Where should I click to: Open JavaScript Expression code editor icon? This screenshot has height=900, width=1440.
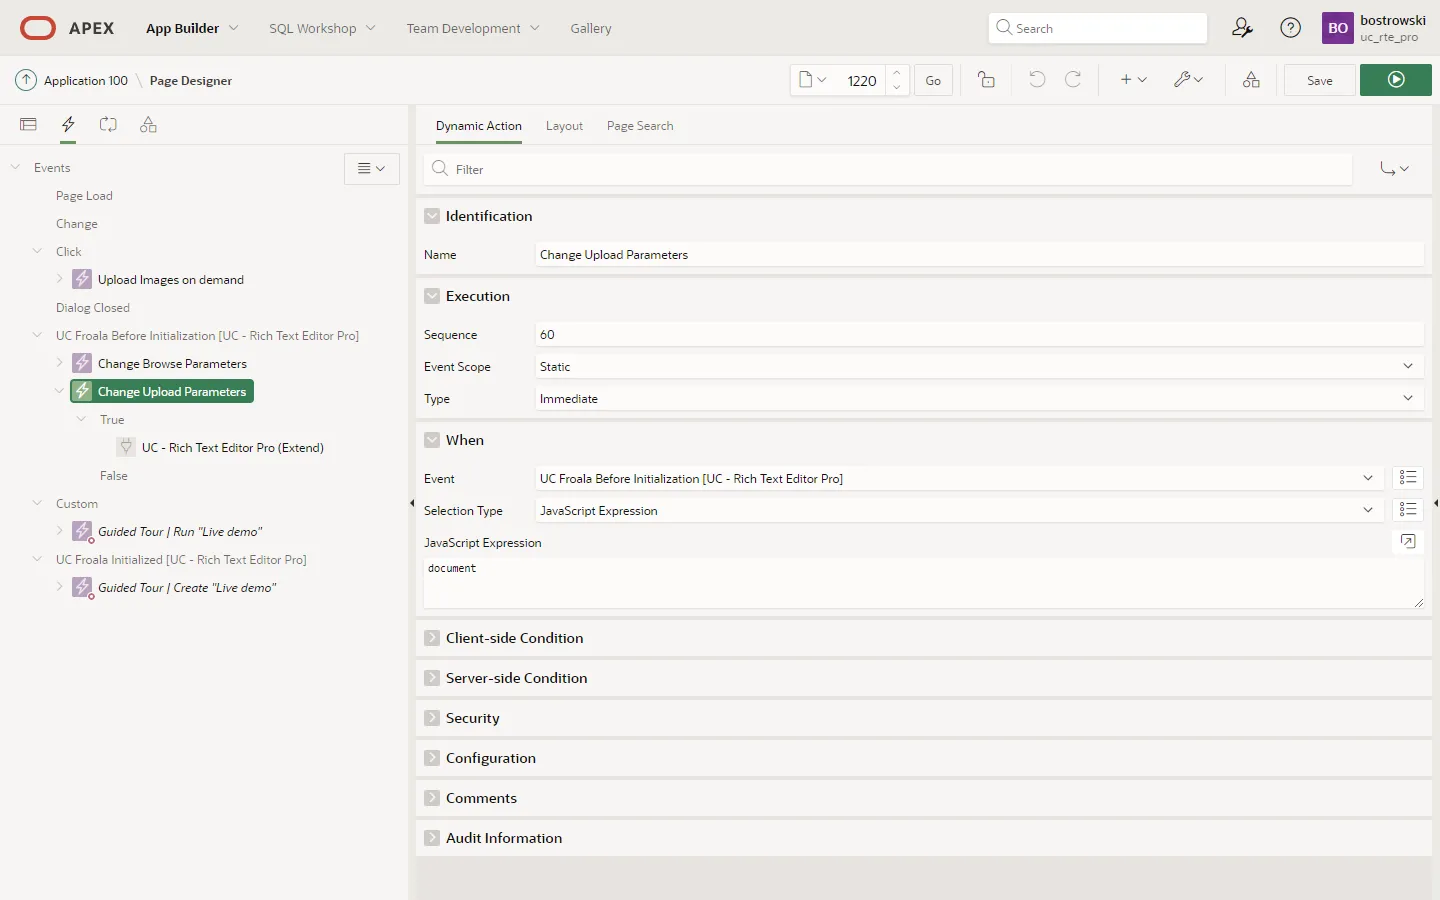coord(1408,542)
